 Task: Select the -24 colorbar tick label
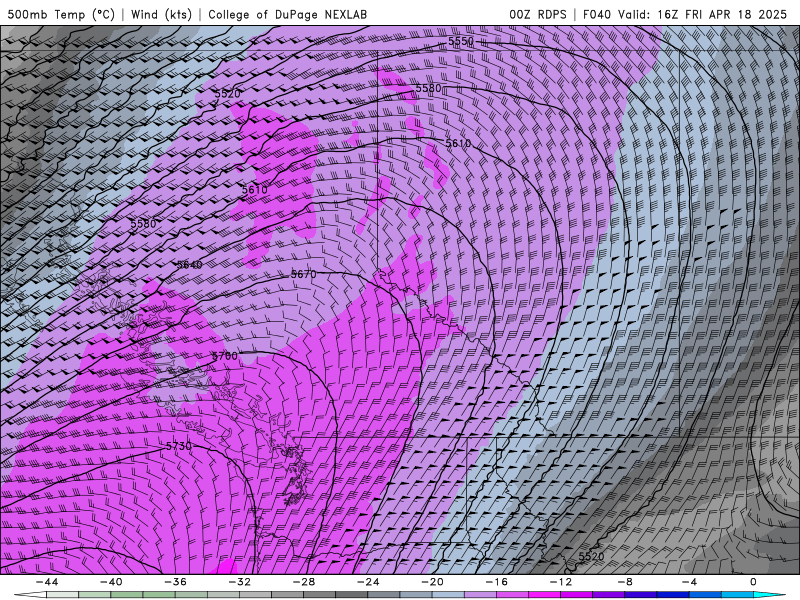(x=368, y=582)
